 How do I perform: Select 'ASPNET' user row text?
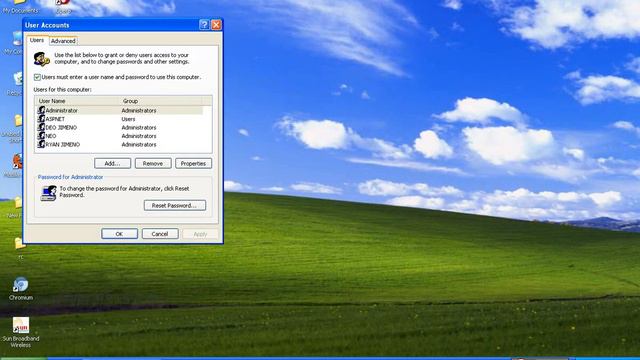click(55, 119)
